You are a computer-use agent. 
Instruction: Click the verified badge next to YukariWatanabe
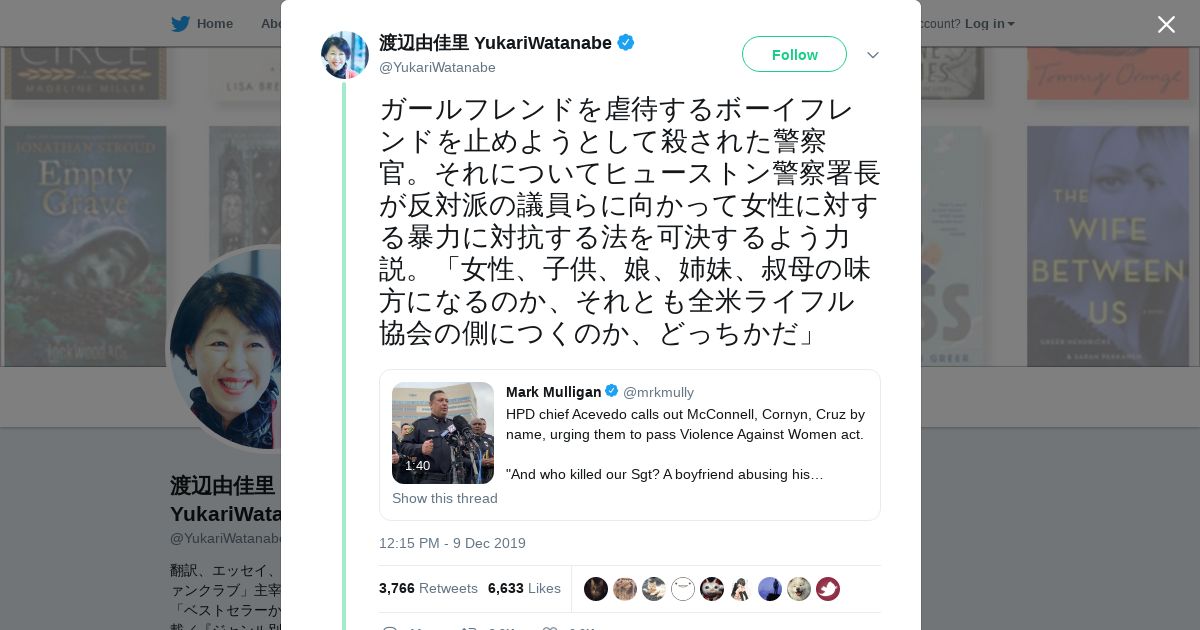coord(626,42)
